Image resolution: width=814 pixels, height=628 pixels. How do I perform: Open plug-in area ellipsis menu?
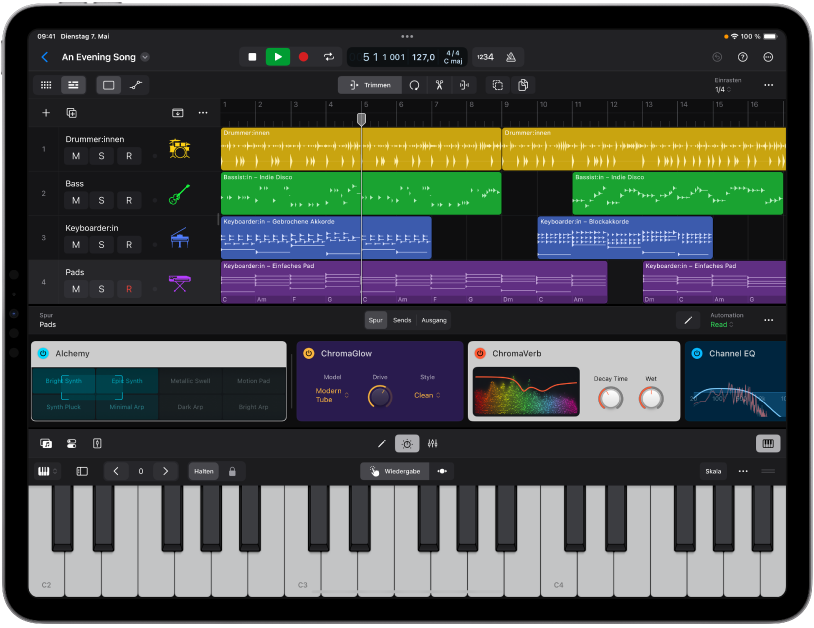point(768,321)
